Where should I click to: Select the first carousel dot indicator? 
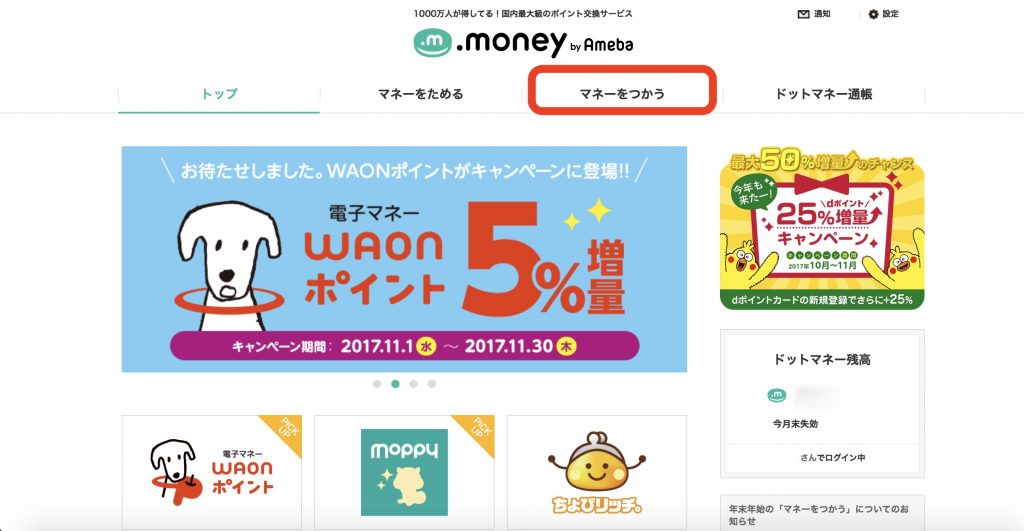377,384
